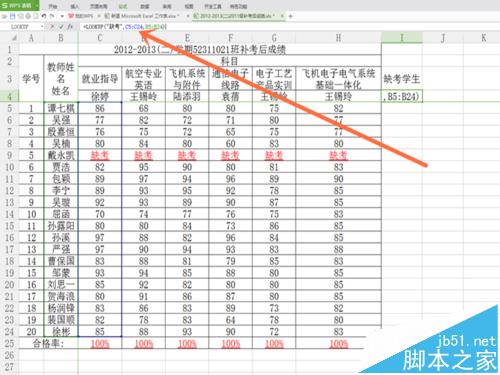The image size is (500, 375).
Task: Switch to the 数据 ribbon tab
Action: pos(145,6)
